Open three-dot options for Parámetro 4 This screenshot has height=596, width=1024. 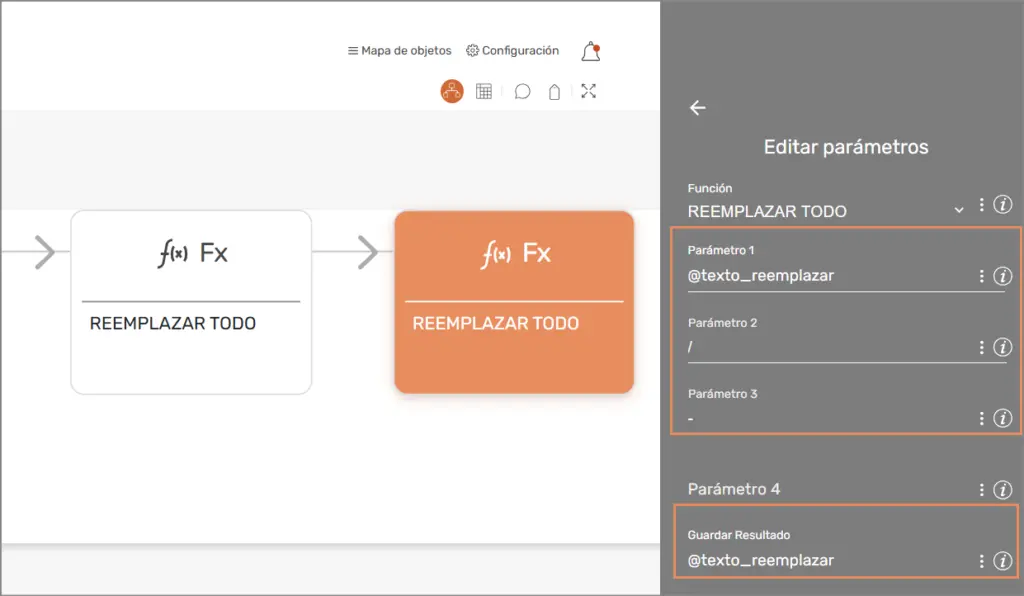pos(982,490)
